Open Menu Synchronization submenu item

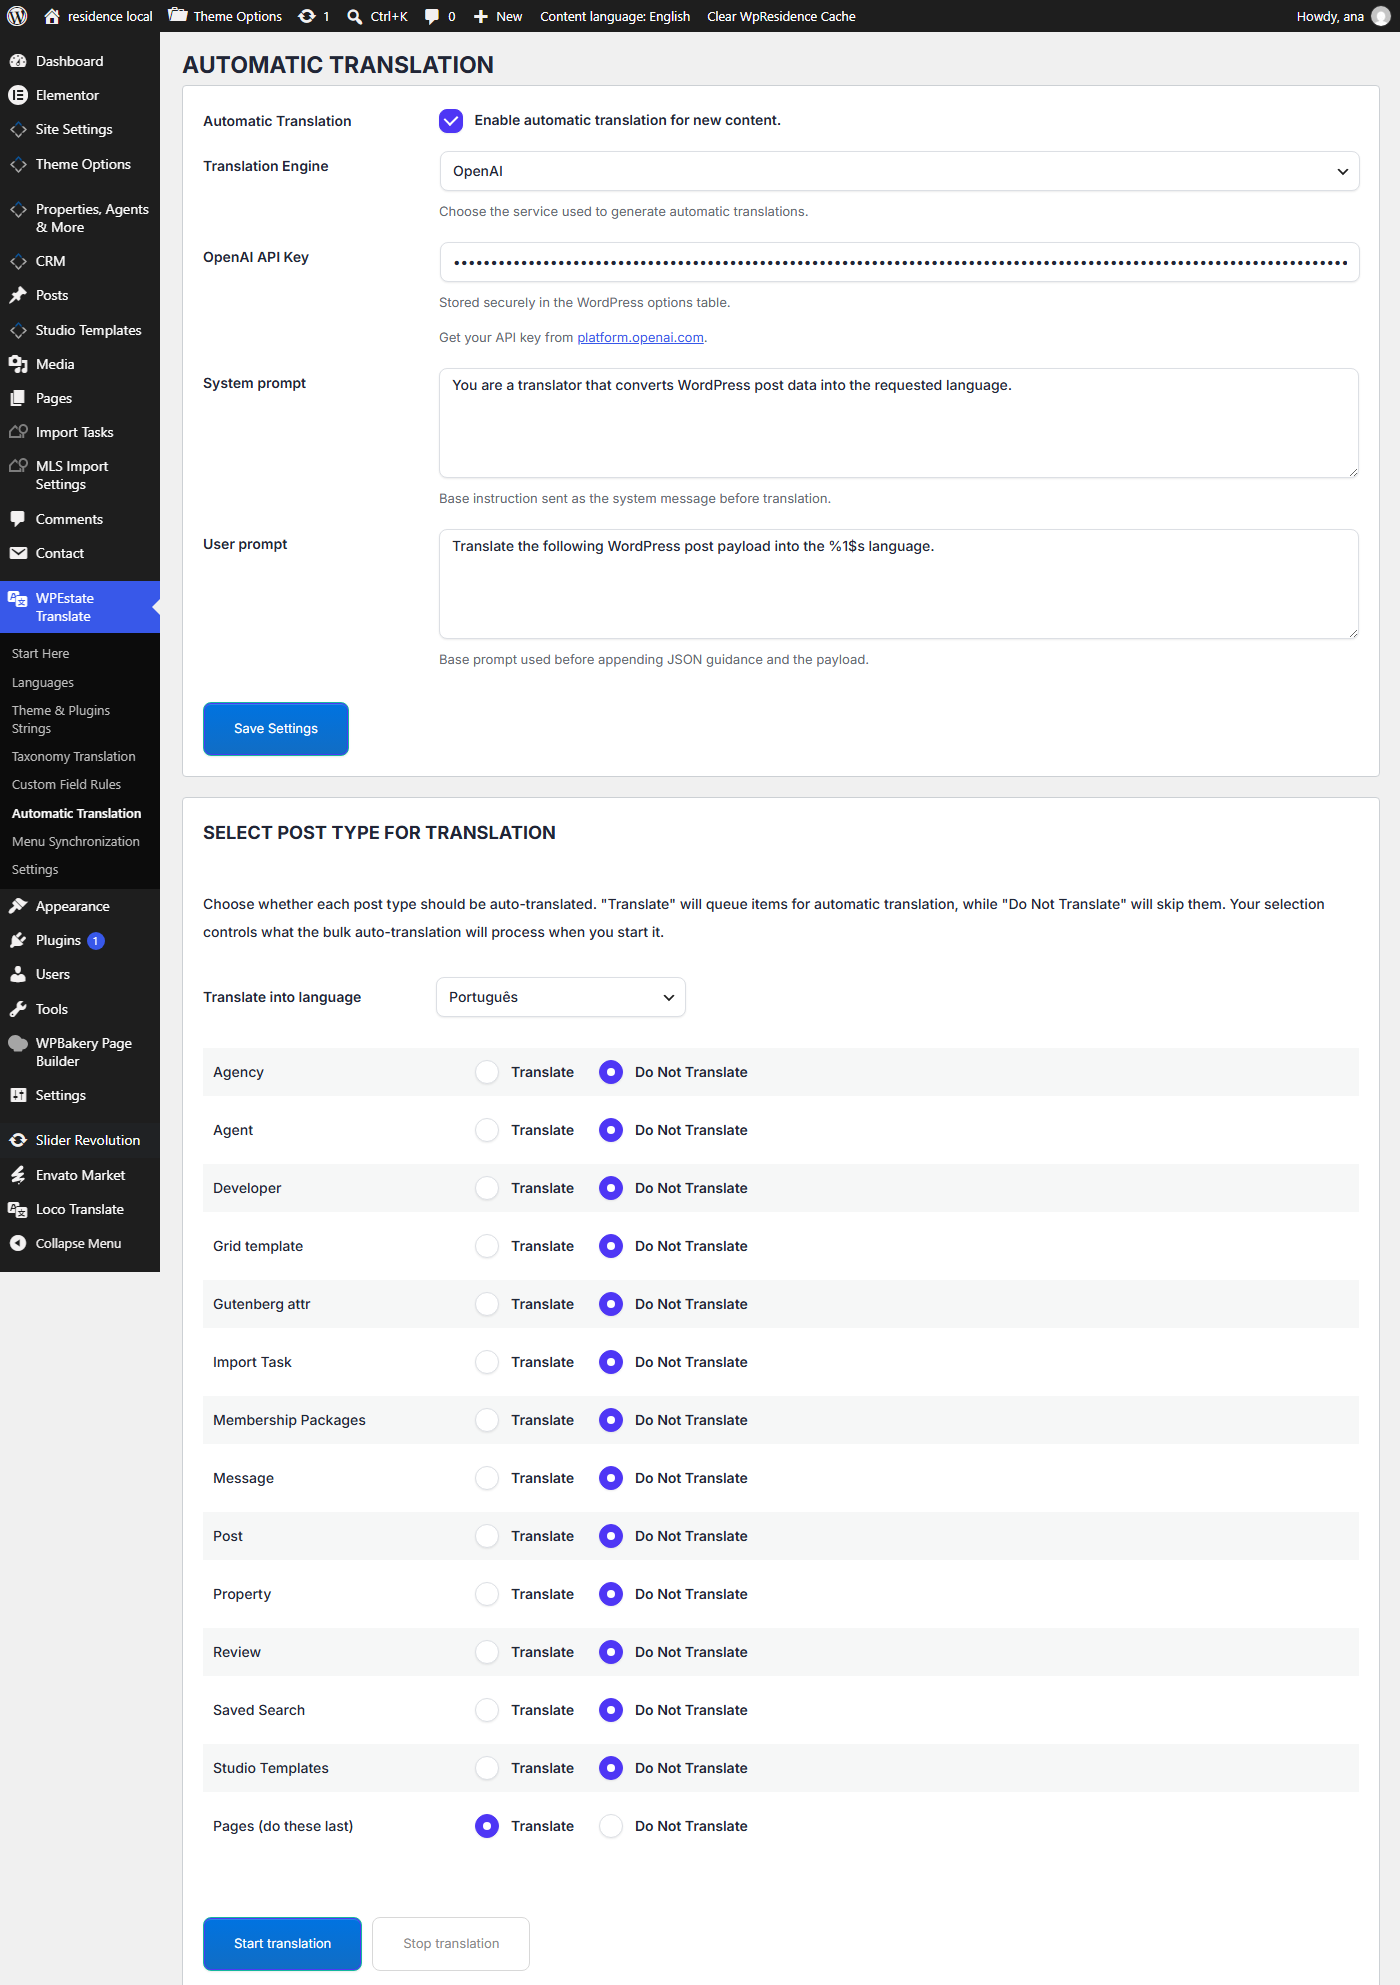(76, 841)
